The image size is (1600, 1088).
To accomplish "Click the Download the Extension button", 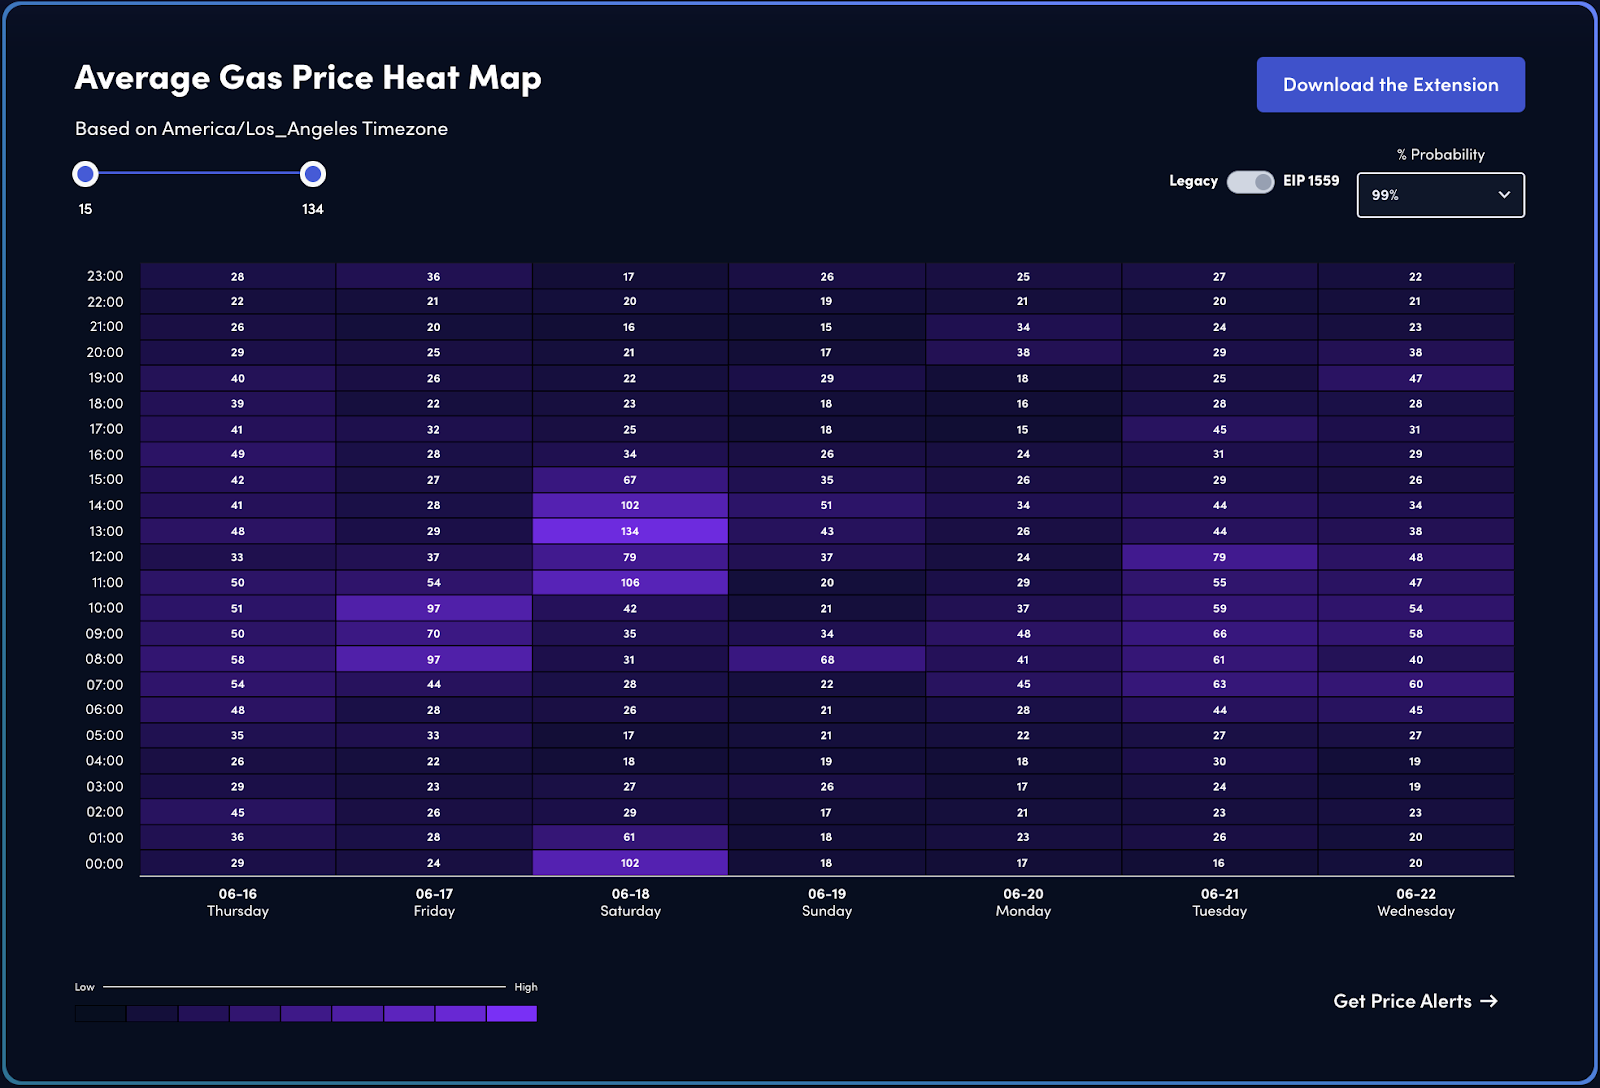I will 1390,85.
